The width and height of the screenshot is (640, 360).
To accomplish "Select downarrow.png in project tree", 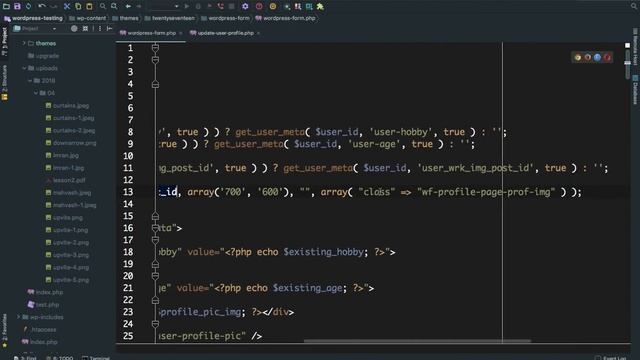I will click(x=71, y=143).
